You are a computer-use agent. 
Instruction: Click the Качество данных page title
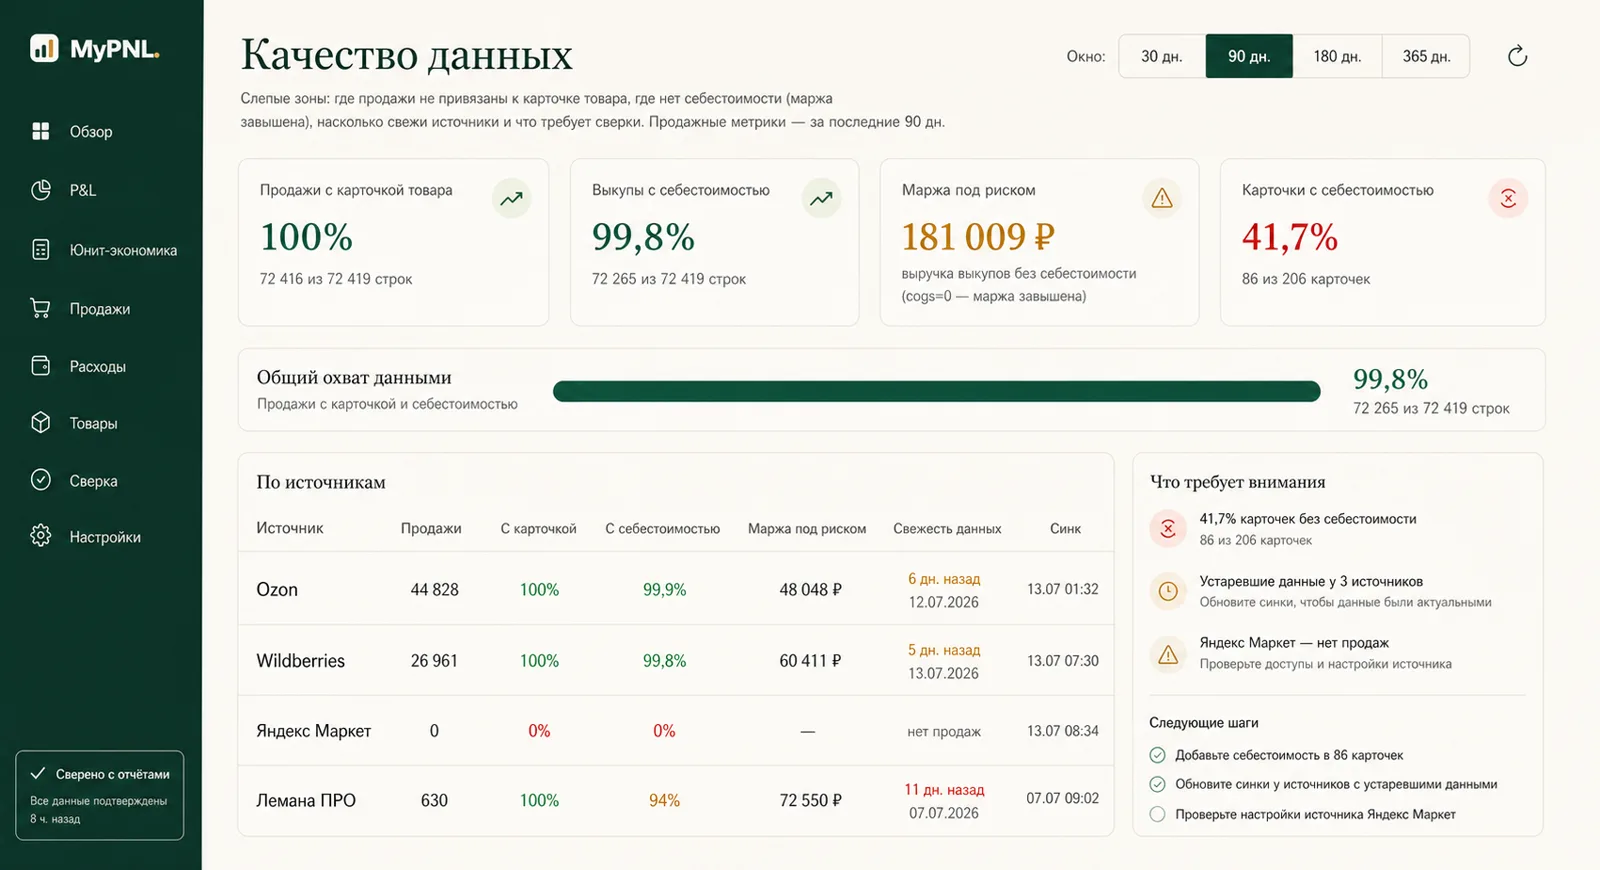406,55
